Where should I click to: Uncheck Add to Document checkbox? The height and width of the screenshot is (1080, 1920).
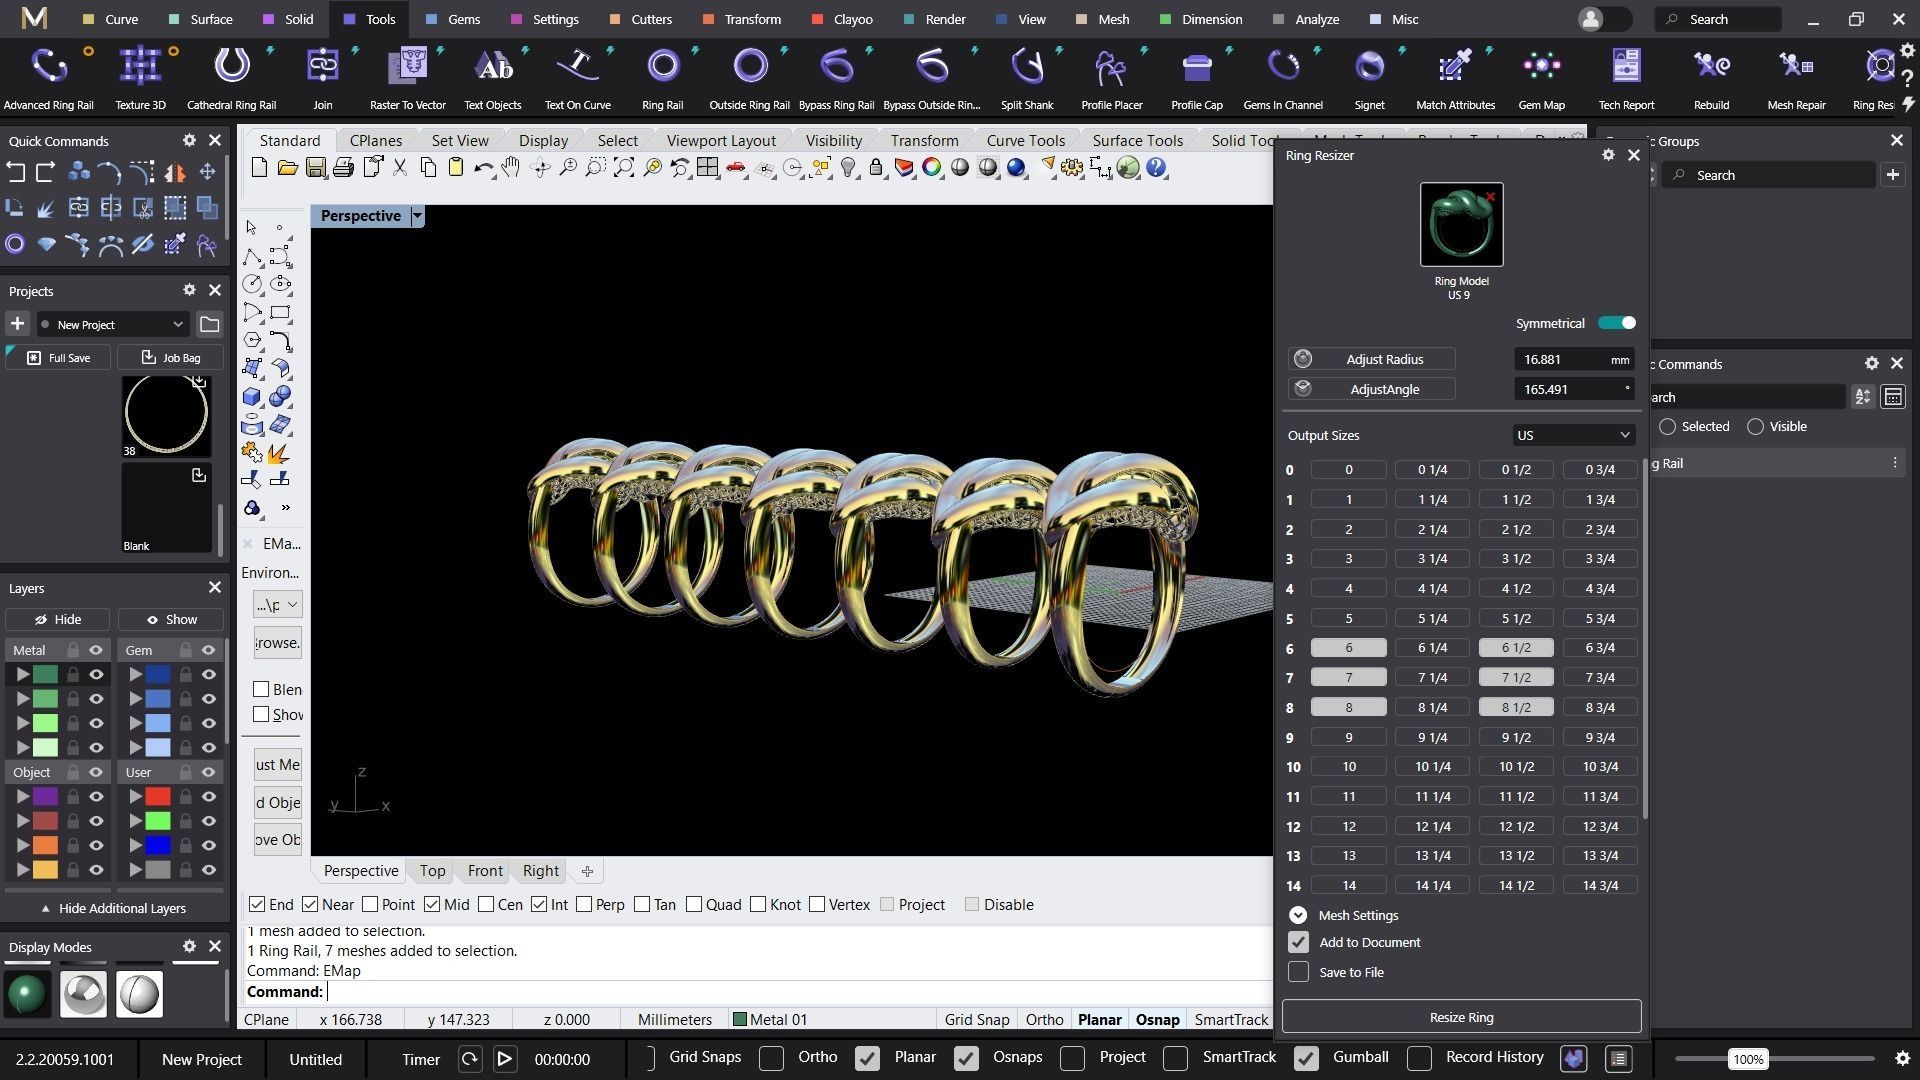[x=1298, y=943]
